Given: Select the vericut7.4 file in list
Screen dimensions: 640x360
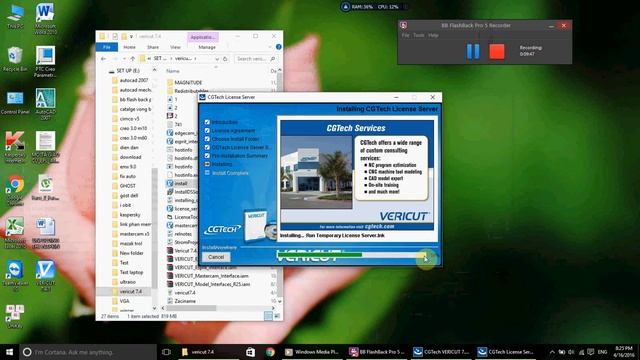Looking at the screenshot, I should pos(185,293).
